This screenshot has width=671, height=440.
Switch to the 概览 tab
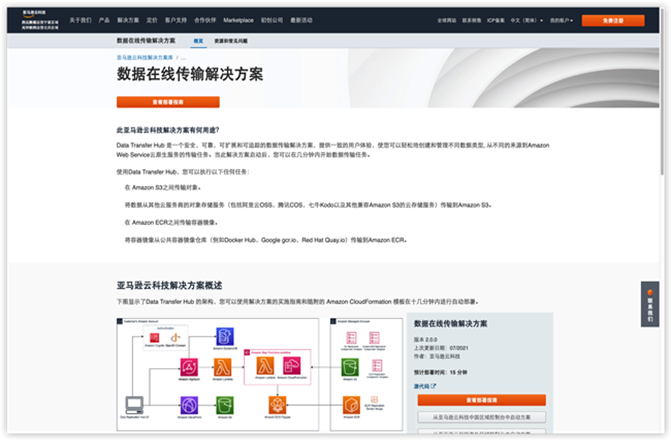[x=199, y=41]
